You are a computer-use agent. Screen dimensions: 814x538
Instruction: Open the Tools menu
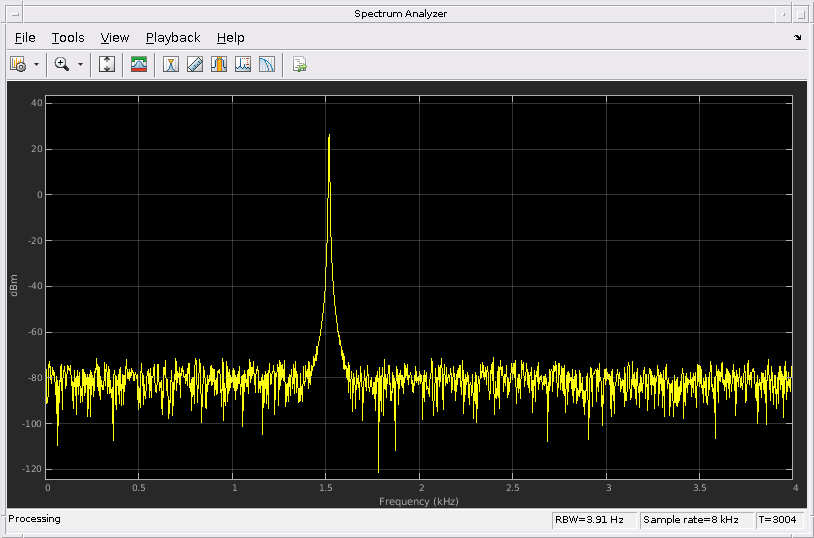[x=67, y=38]
